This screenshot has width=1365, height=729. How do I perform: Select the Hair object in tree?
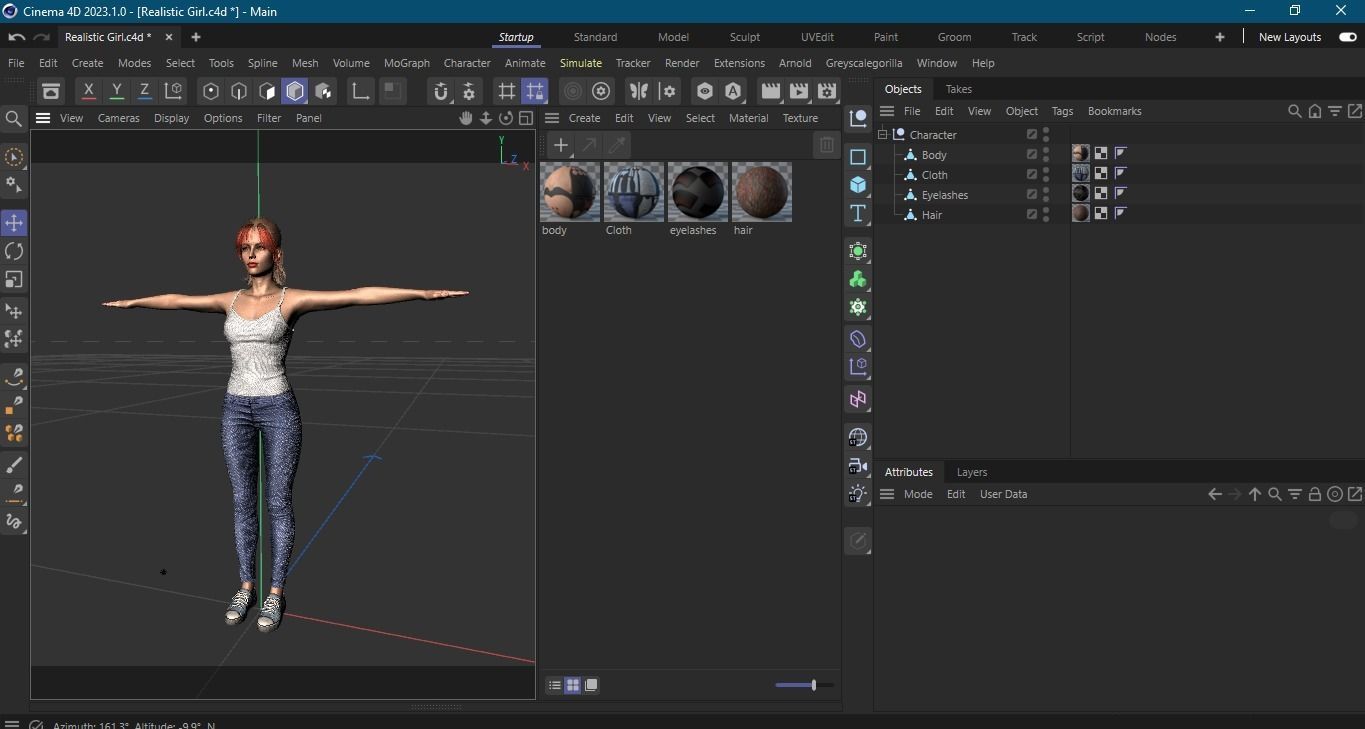click(x=932, y=214)
